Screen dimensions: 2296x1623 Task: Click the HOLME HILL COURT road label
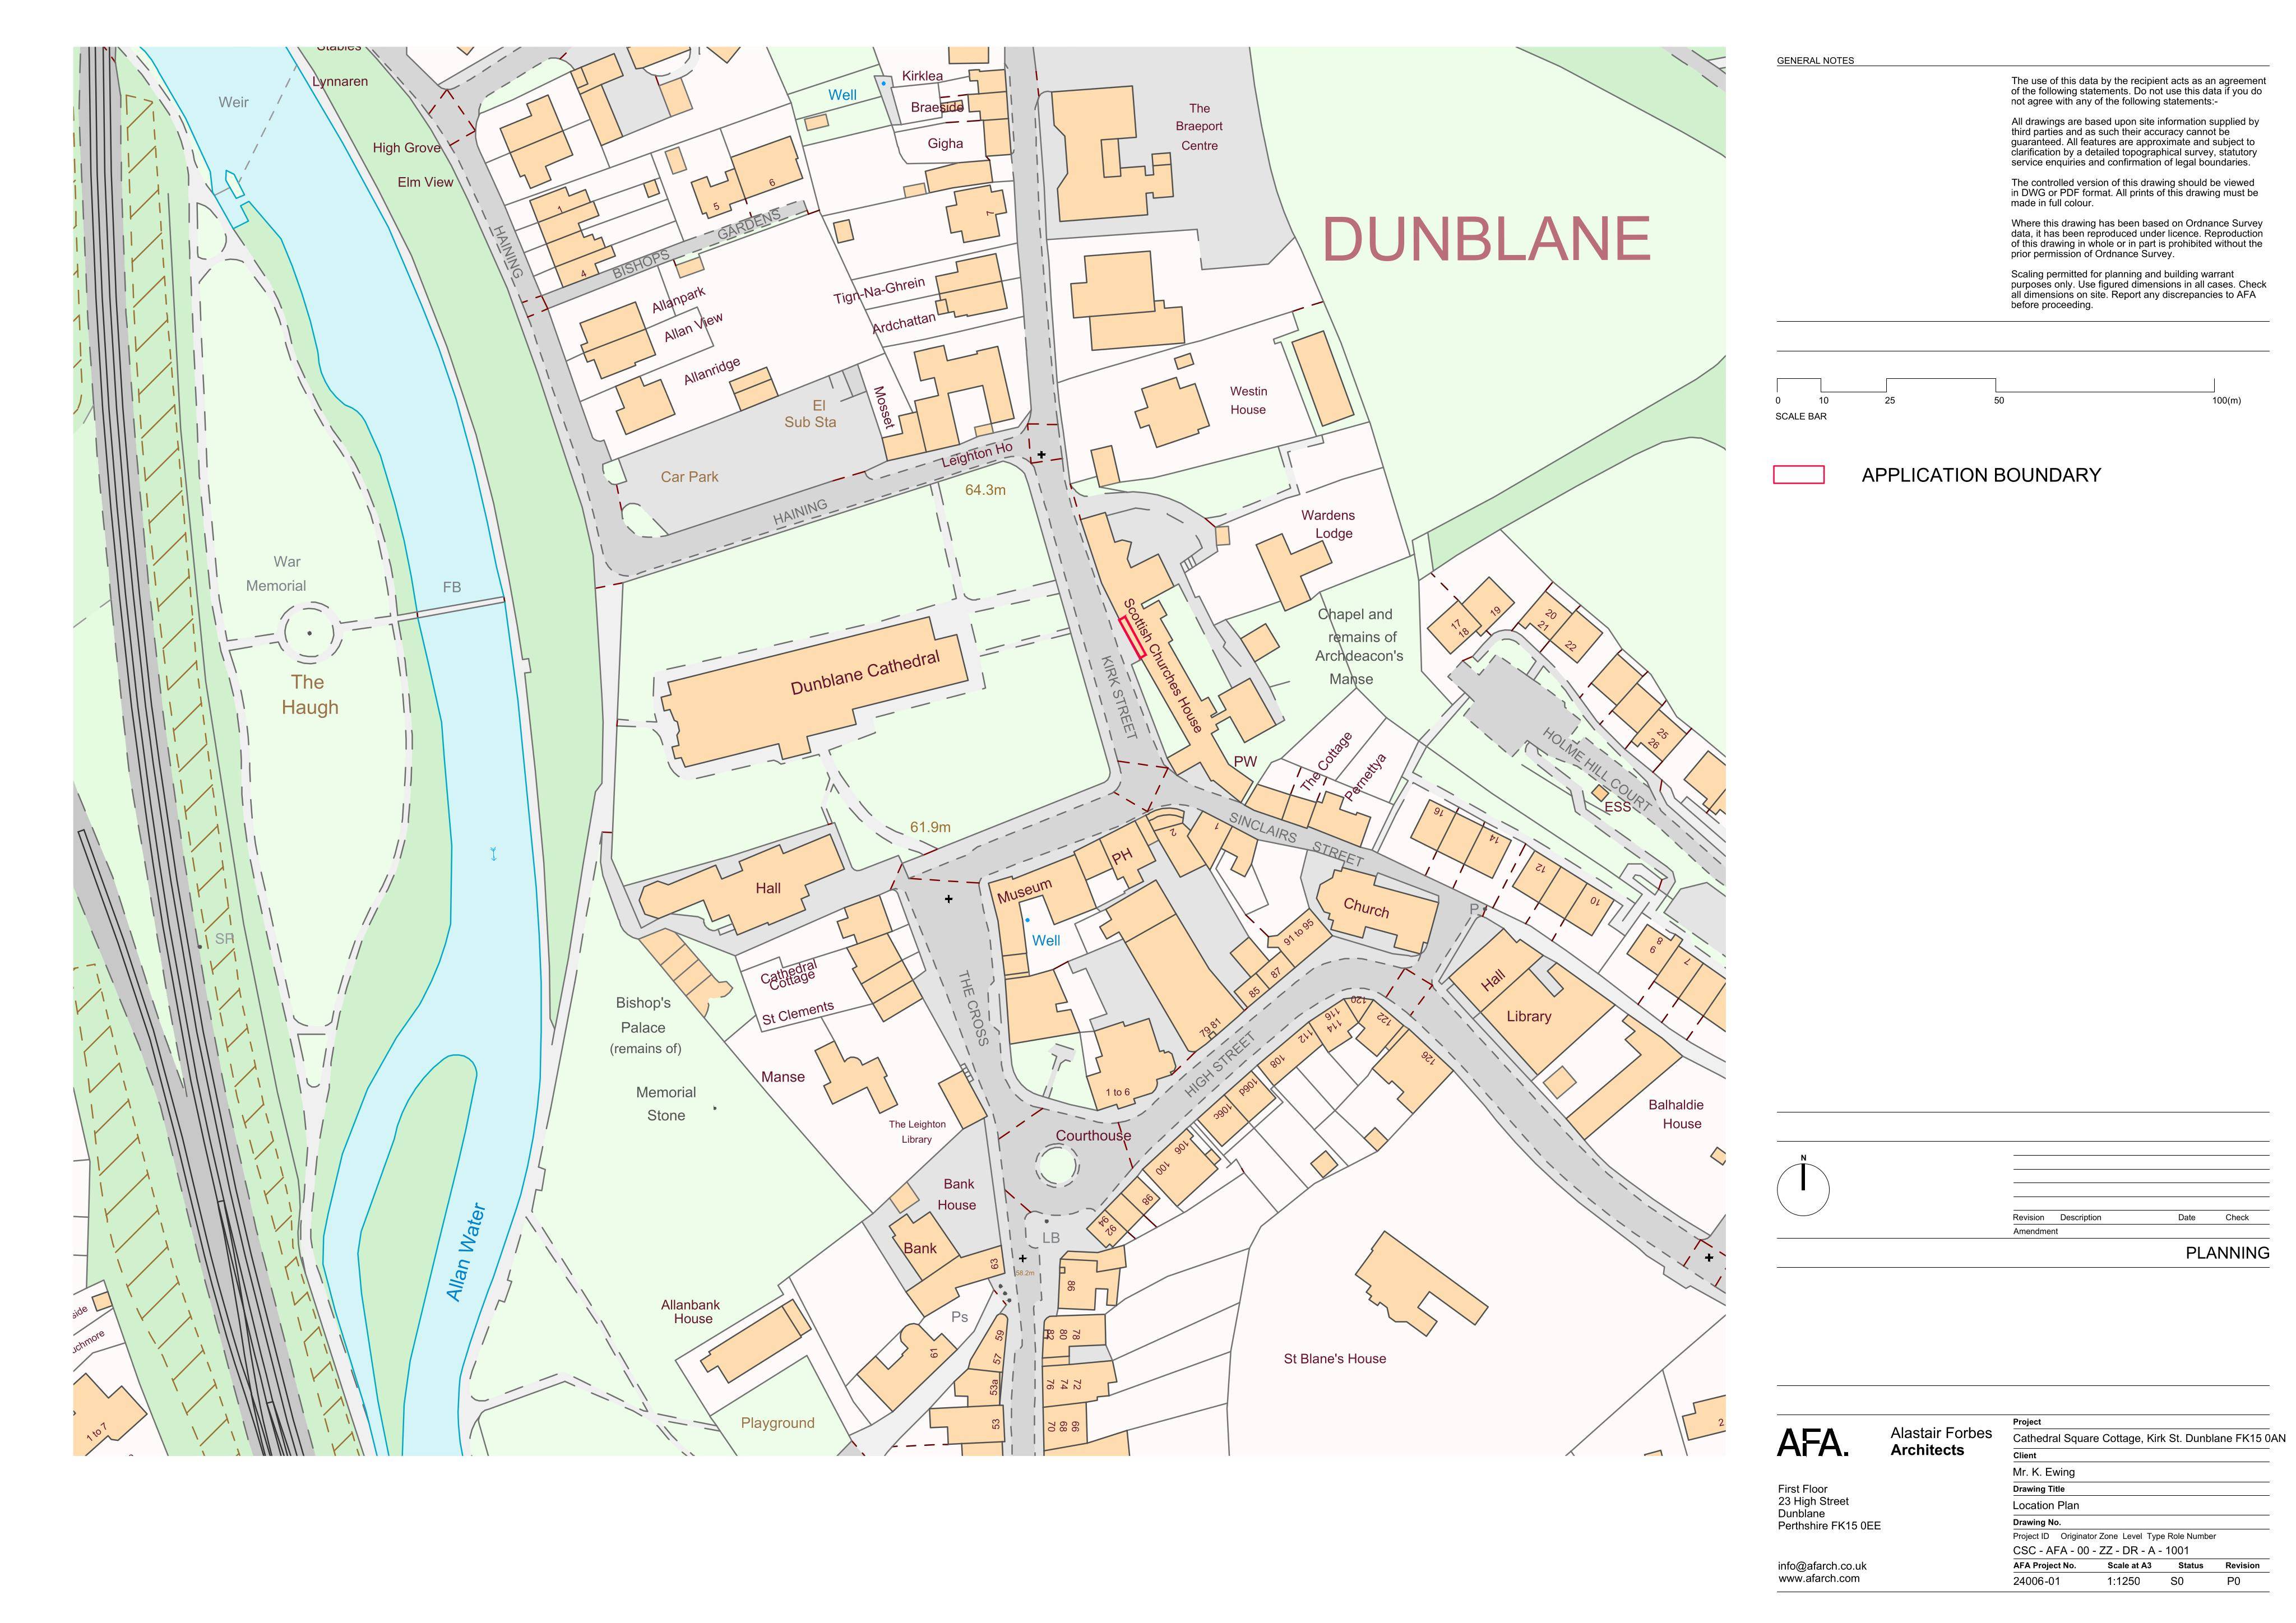pos(1596,770)
